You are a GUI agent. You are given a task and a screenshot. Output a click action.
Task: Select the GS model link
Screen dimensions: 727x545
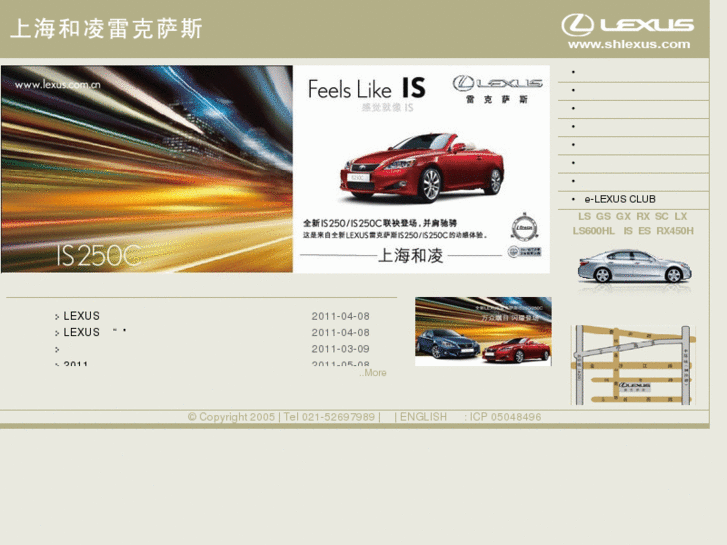[603, 216]
